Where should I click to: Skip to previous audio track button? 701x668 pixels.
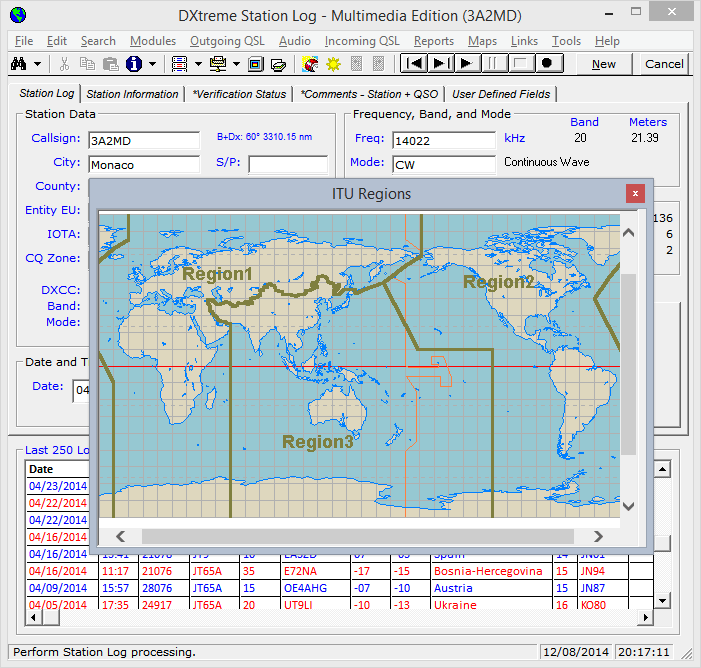pos(414,63)
